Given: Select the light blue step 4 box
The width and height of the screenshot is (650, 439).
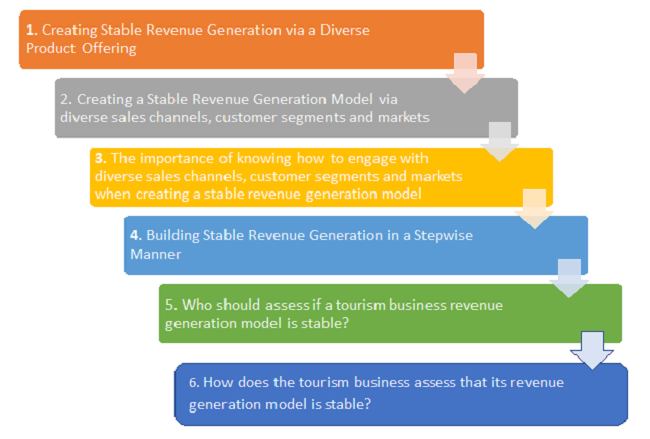Looking at the screenshot, I should [355, 245].
